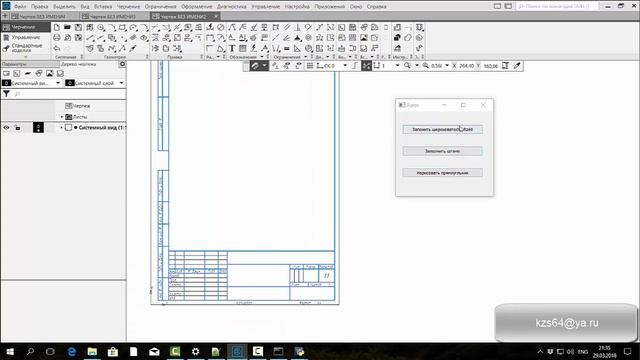Select the Point tool in Geometry panel
640x360 pixels.
(122, 38)
